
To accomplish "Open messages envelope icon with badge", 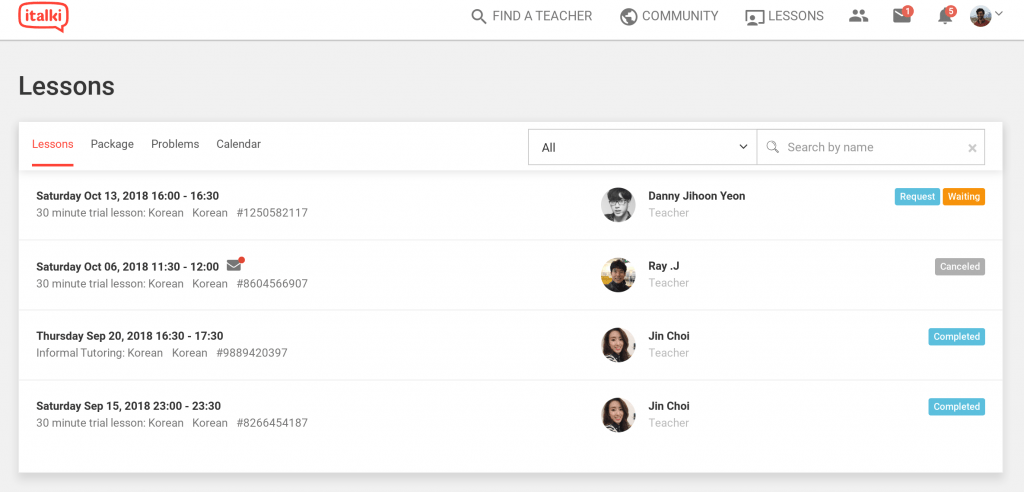I will (x=903, y=16).
